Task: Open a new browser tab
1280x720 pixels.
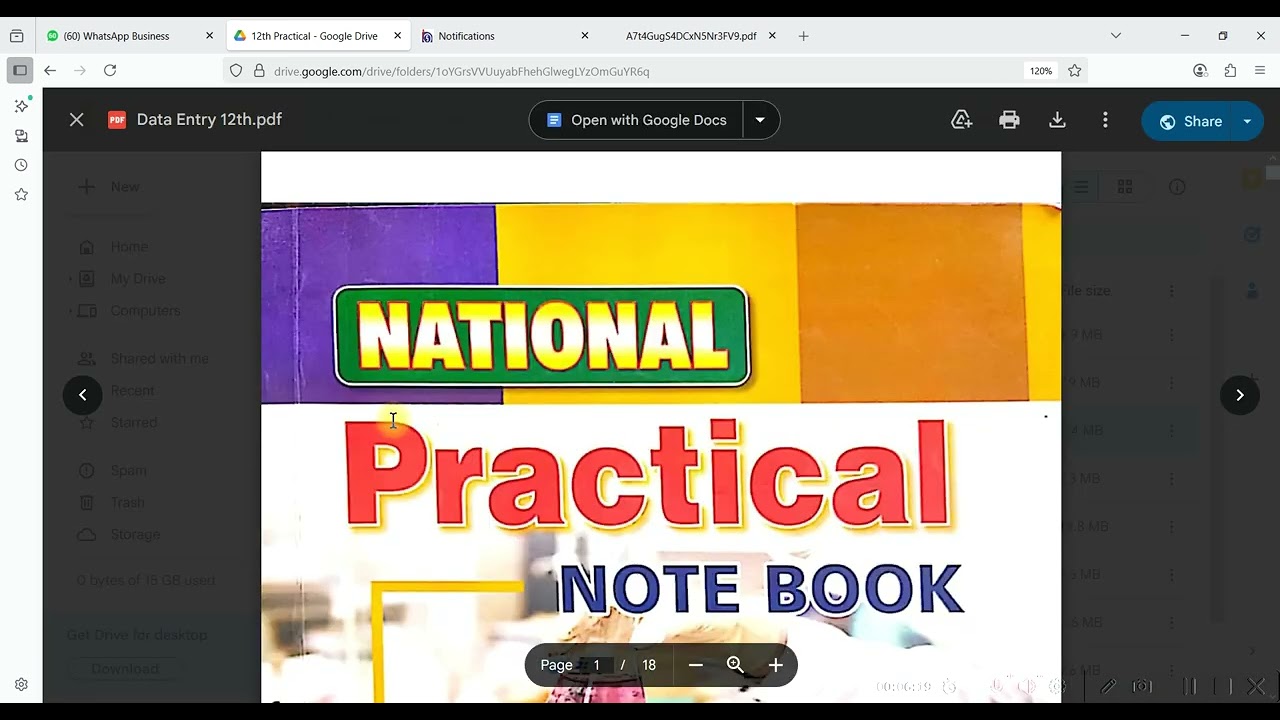Action: pos(803,36)
